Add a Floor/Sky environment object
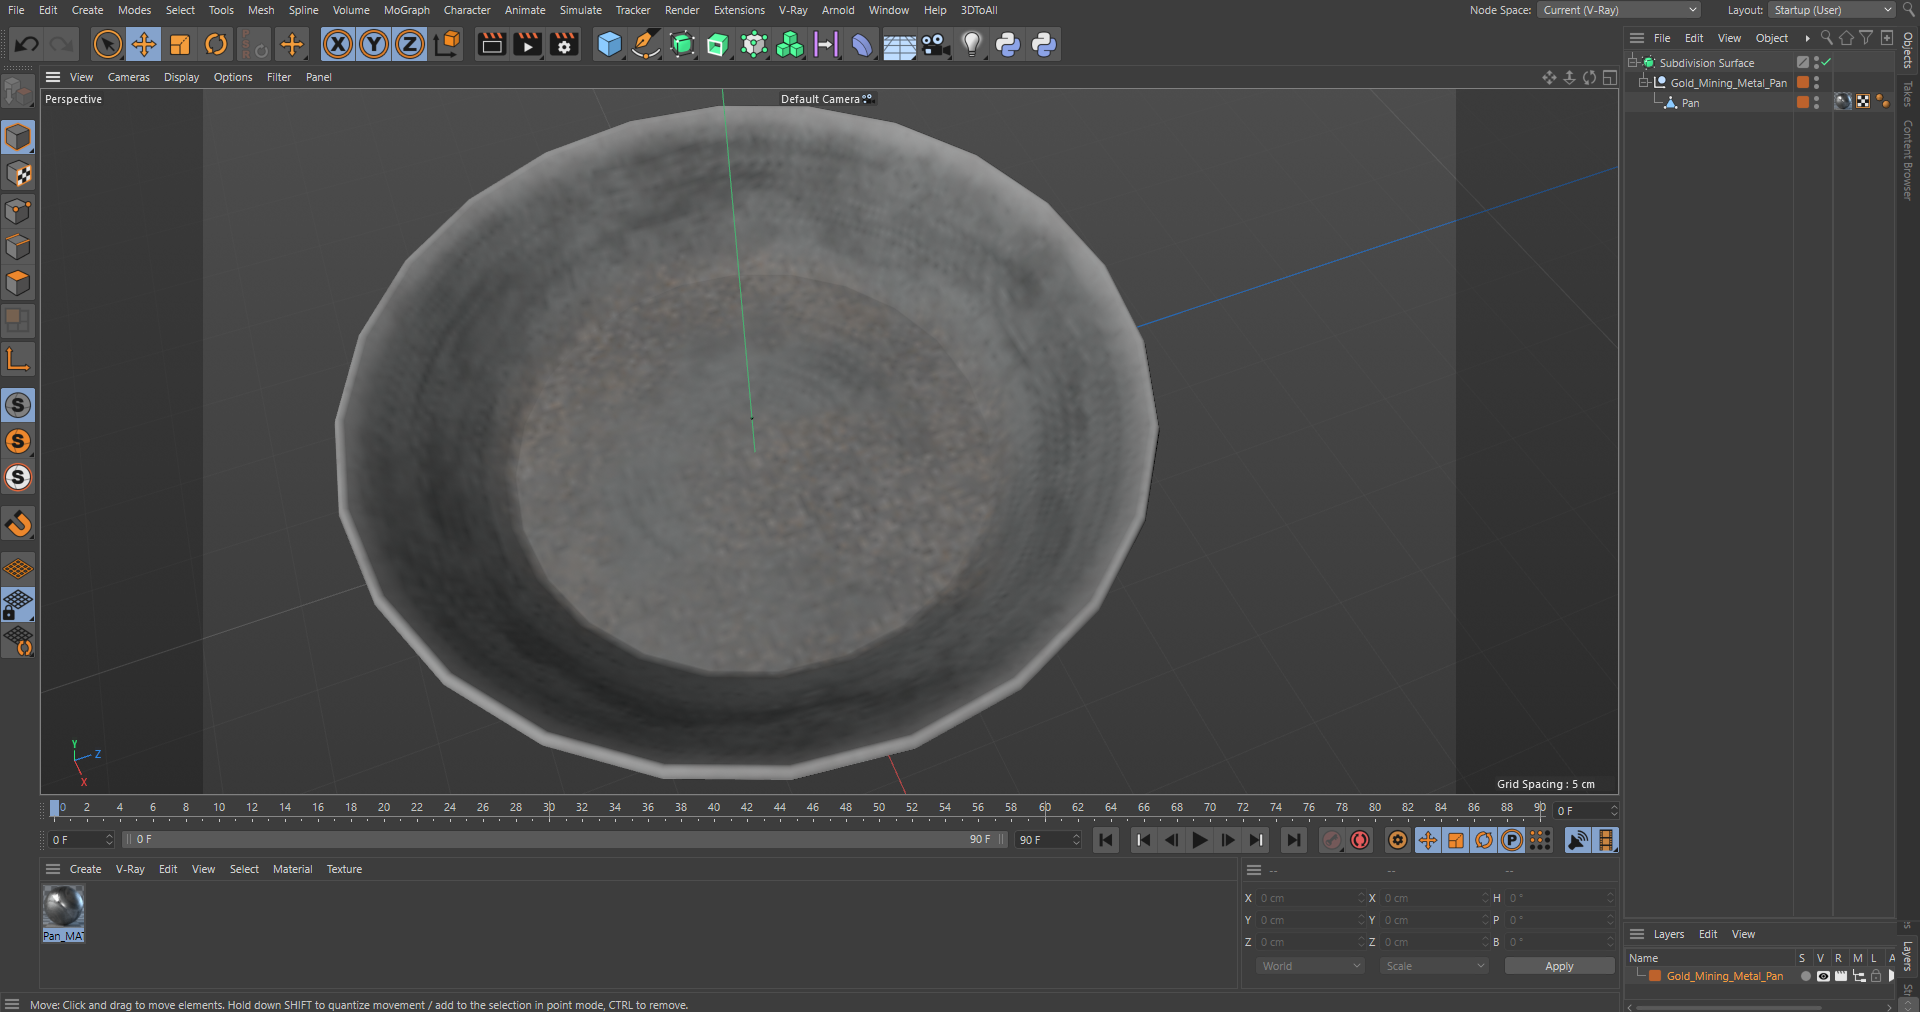 (899, 44)
